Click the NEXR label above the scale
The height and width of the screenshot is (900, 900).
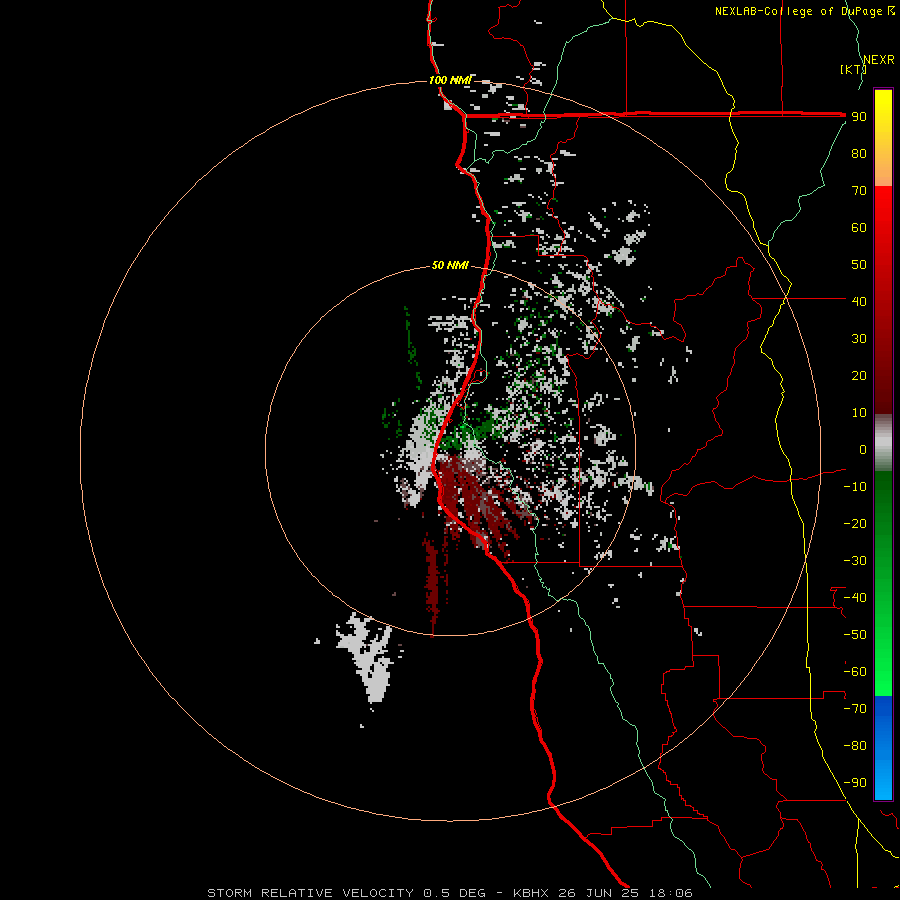click(879, 60)
